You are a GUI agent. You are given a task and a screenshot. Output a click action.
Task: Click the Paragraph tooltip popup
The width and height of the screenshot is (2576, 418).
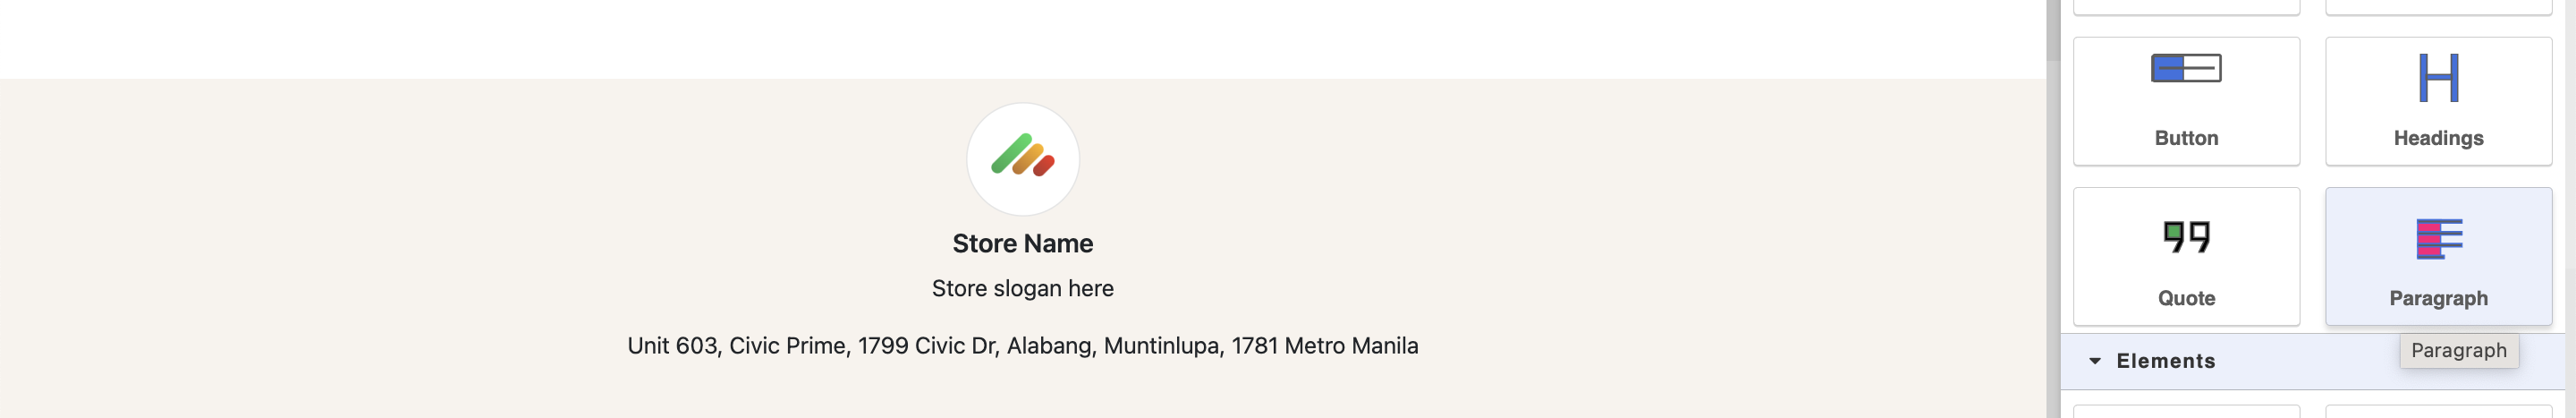(x=2458, y=350)
